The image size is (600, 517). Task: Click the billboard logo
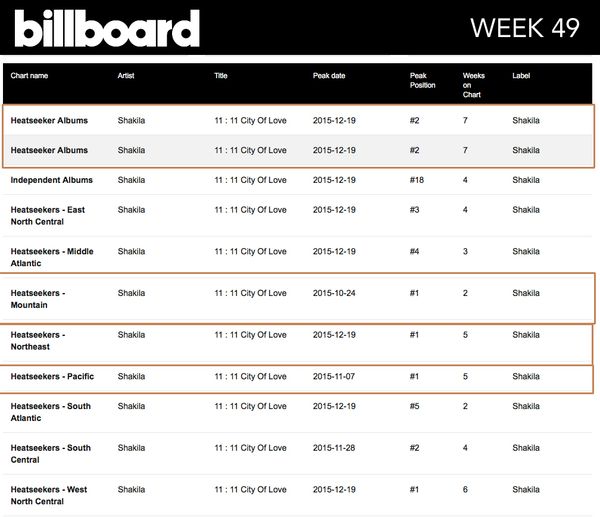(107, 28)
